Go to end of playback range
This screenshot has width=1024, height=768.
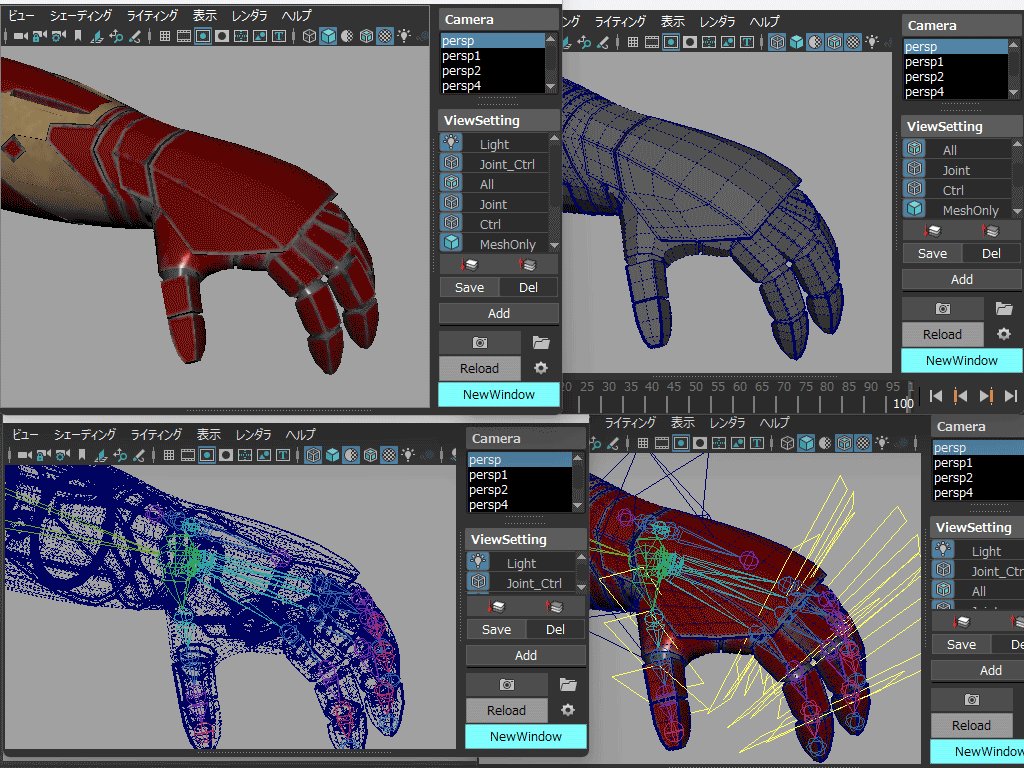[1011, 396]
